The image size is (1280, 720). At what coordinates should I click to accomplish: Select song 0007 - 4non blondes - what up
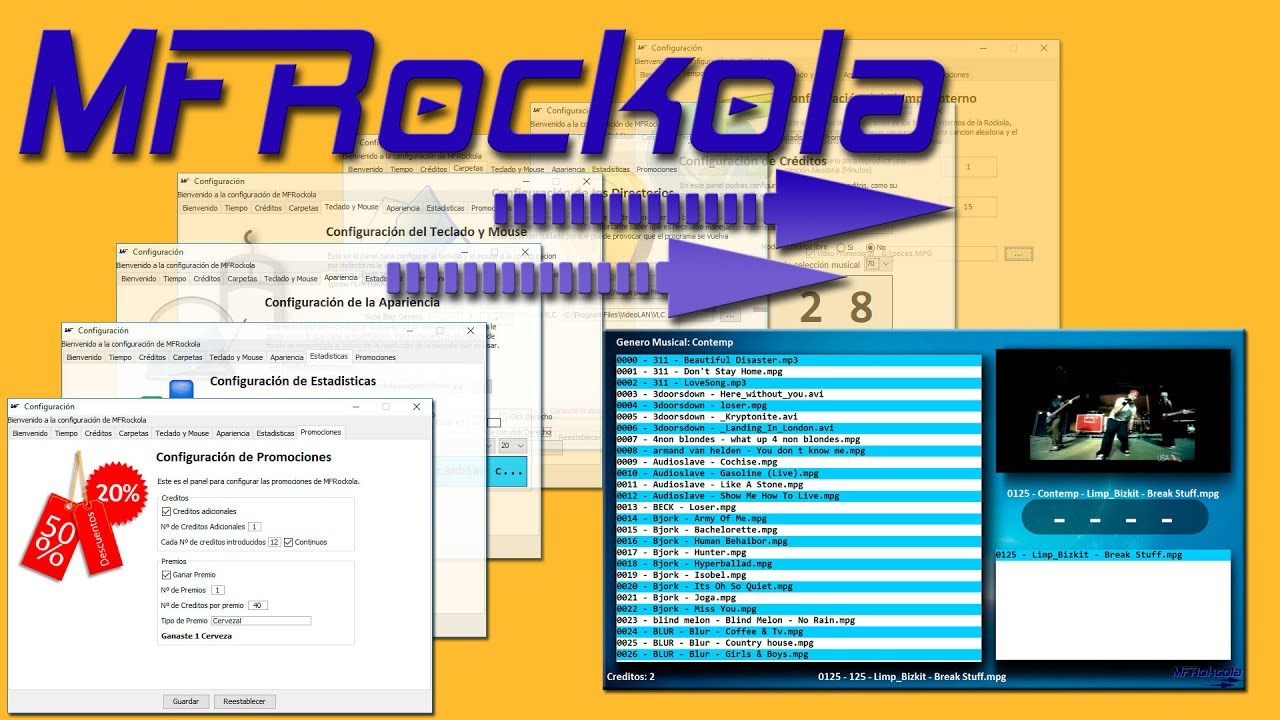pyautogui.click(x=799, y=439)
